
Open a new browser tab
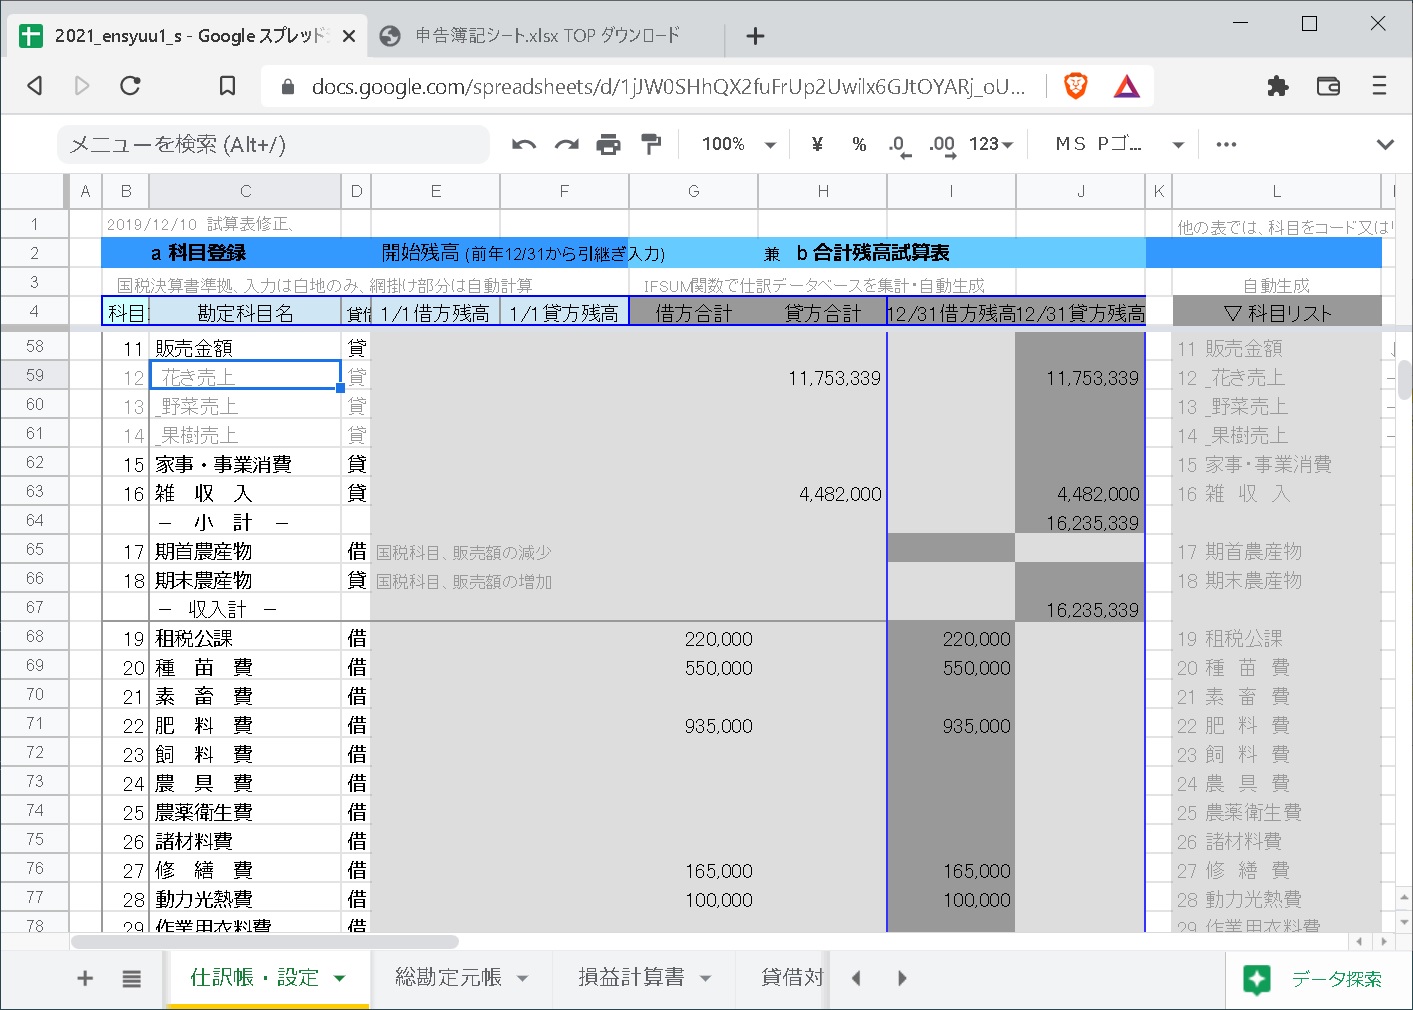click(x=755, y=36)
